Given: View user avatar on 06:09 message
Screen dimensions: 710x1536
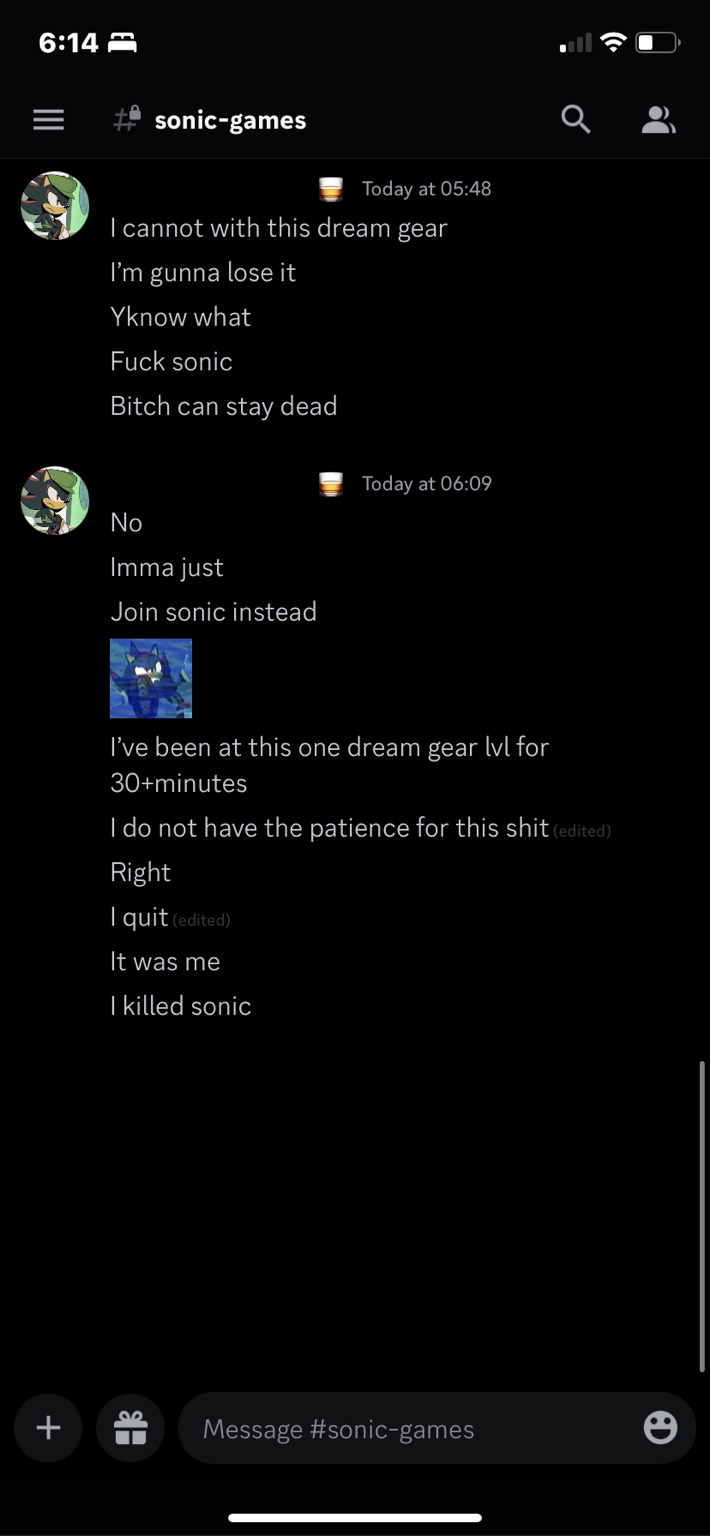Looking at the screenshot, I should (55, 500).
